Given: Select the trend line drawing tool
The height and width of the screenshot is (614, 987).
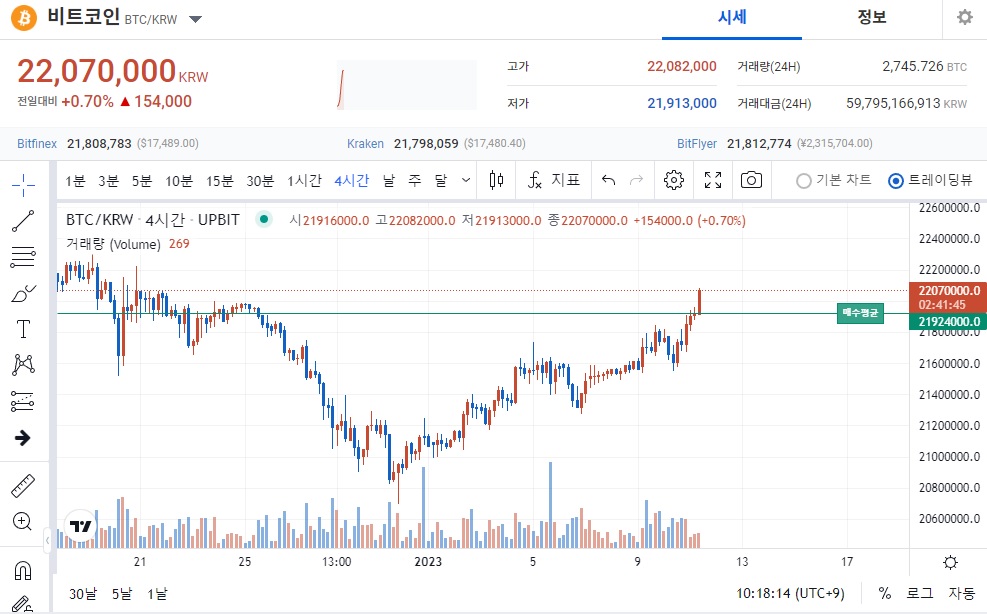Looking at the screenshot, I should [x=23, y=221].
